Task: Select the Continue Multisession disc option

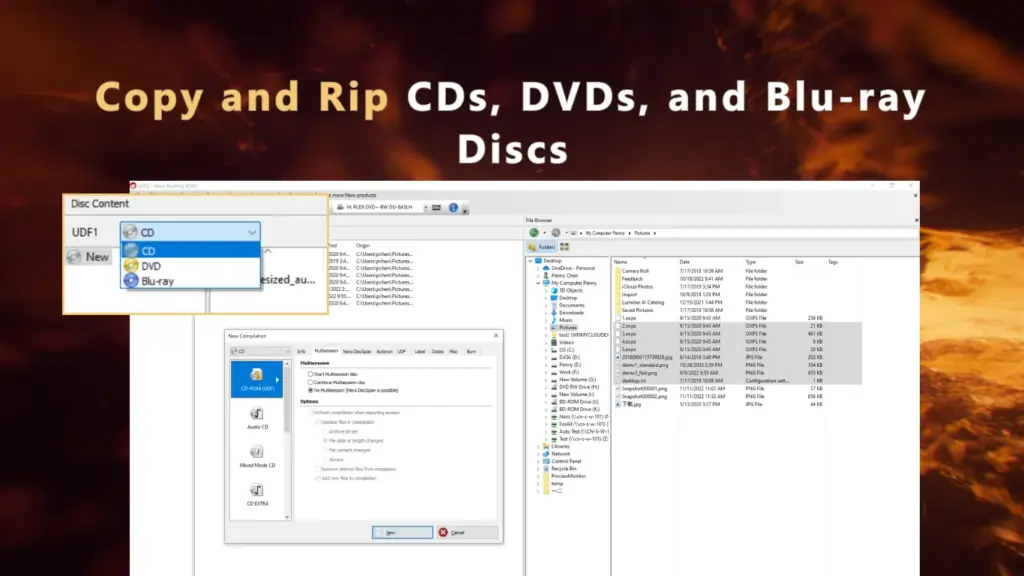Action: tap(310, 381)
